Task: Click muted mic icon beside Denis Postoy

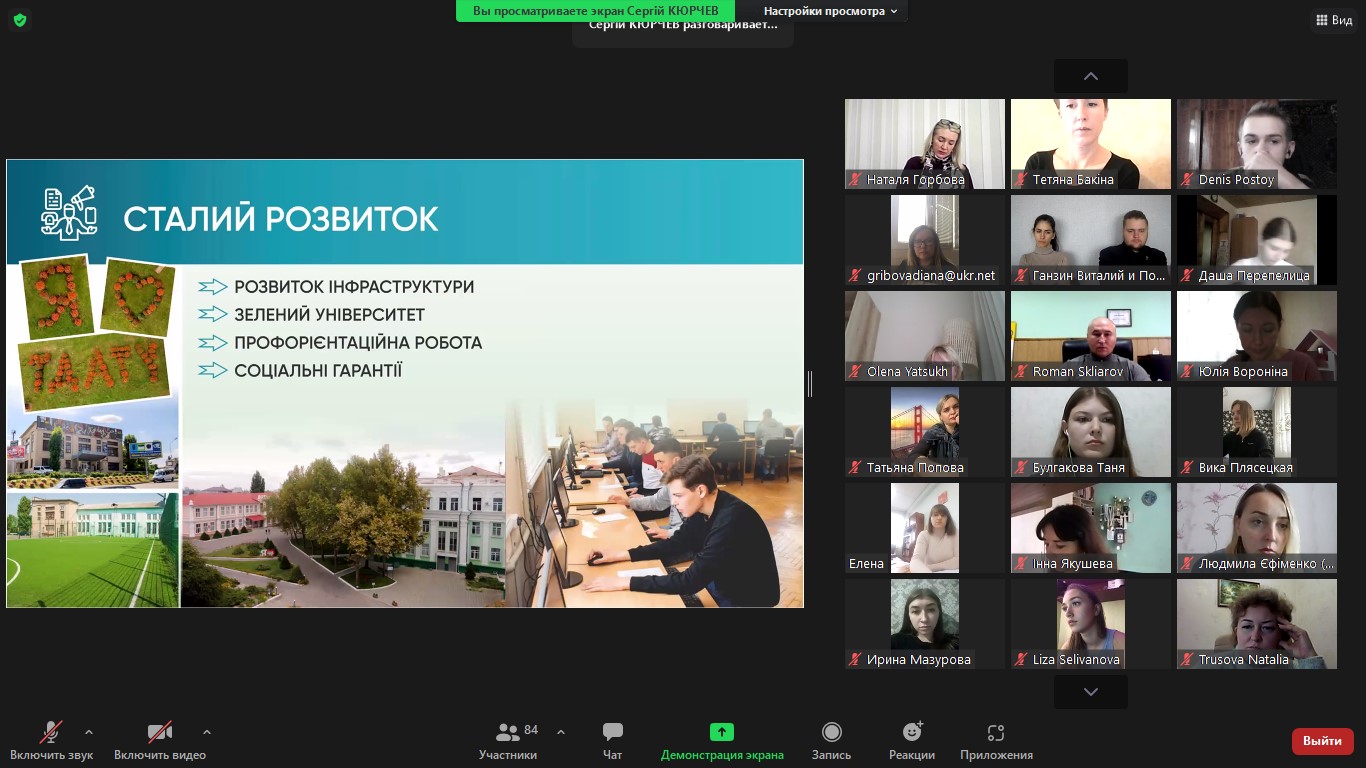Action: pyautogui.click(x=1188, y=180)
